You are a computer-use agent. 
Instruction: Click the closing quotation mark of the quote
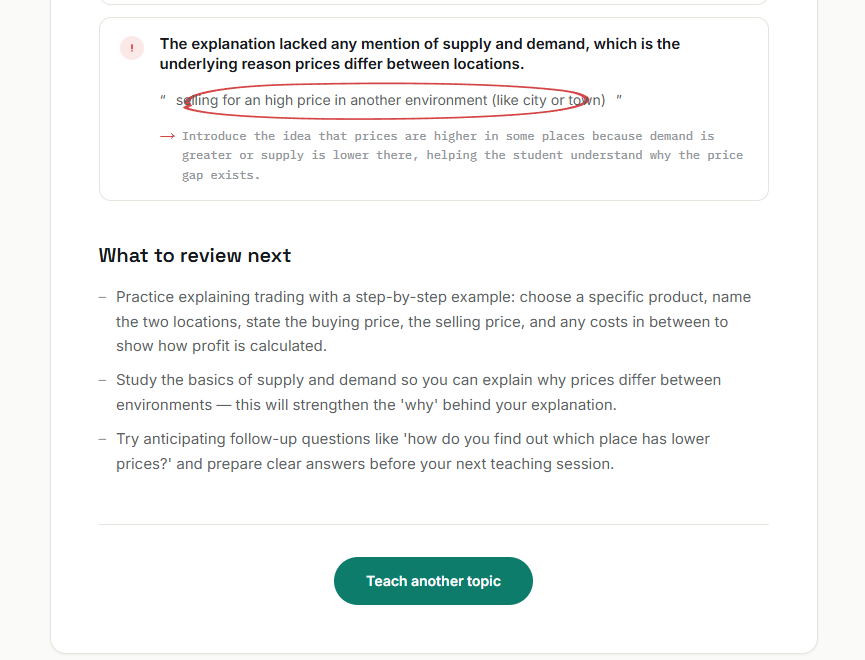619,99
